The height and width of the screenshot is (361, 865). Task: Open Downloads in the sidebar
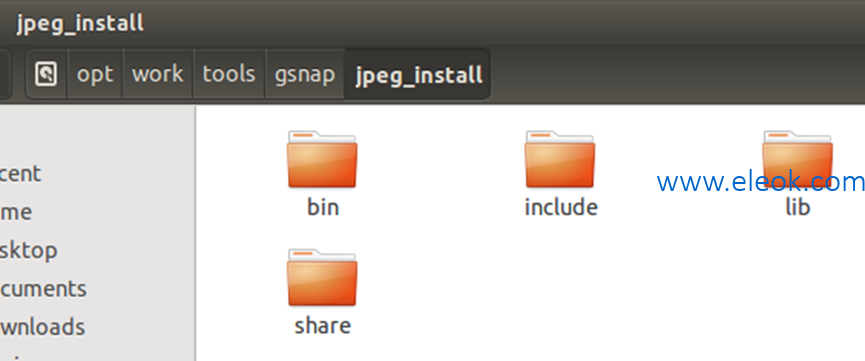[42, 327]
